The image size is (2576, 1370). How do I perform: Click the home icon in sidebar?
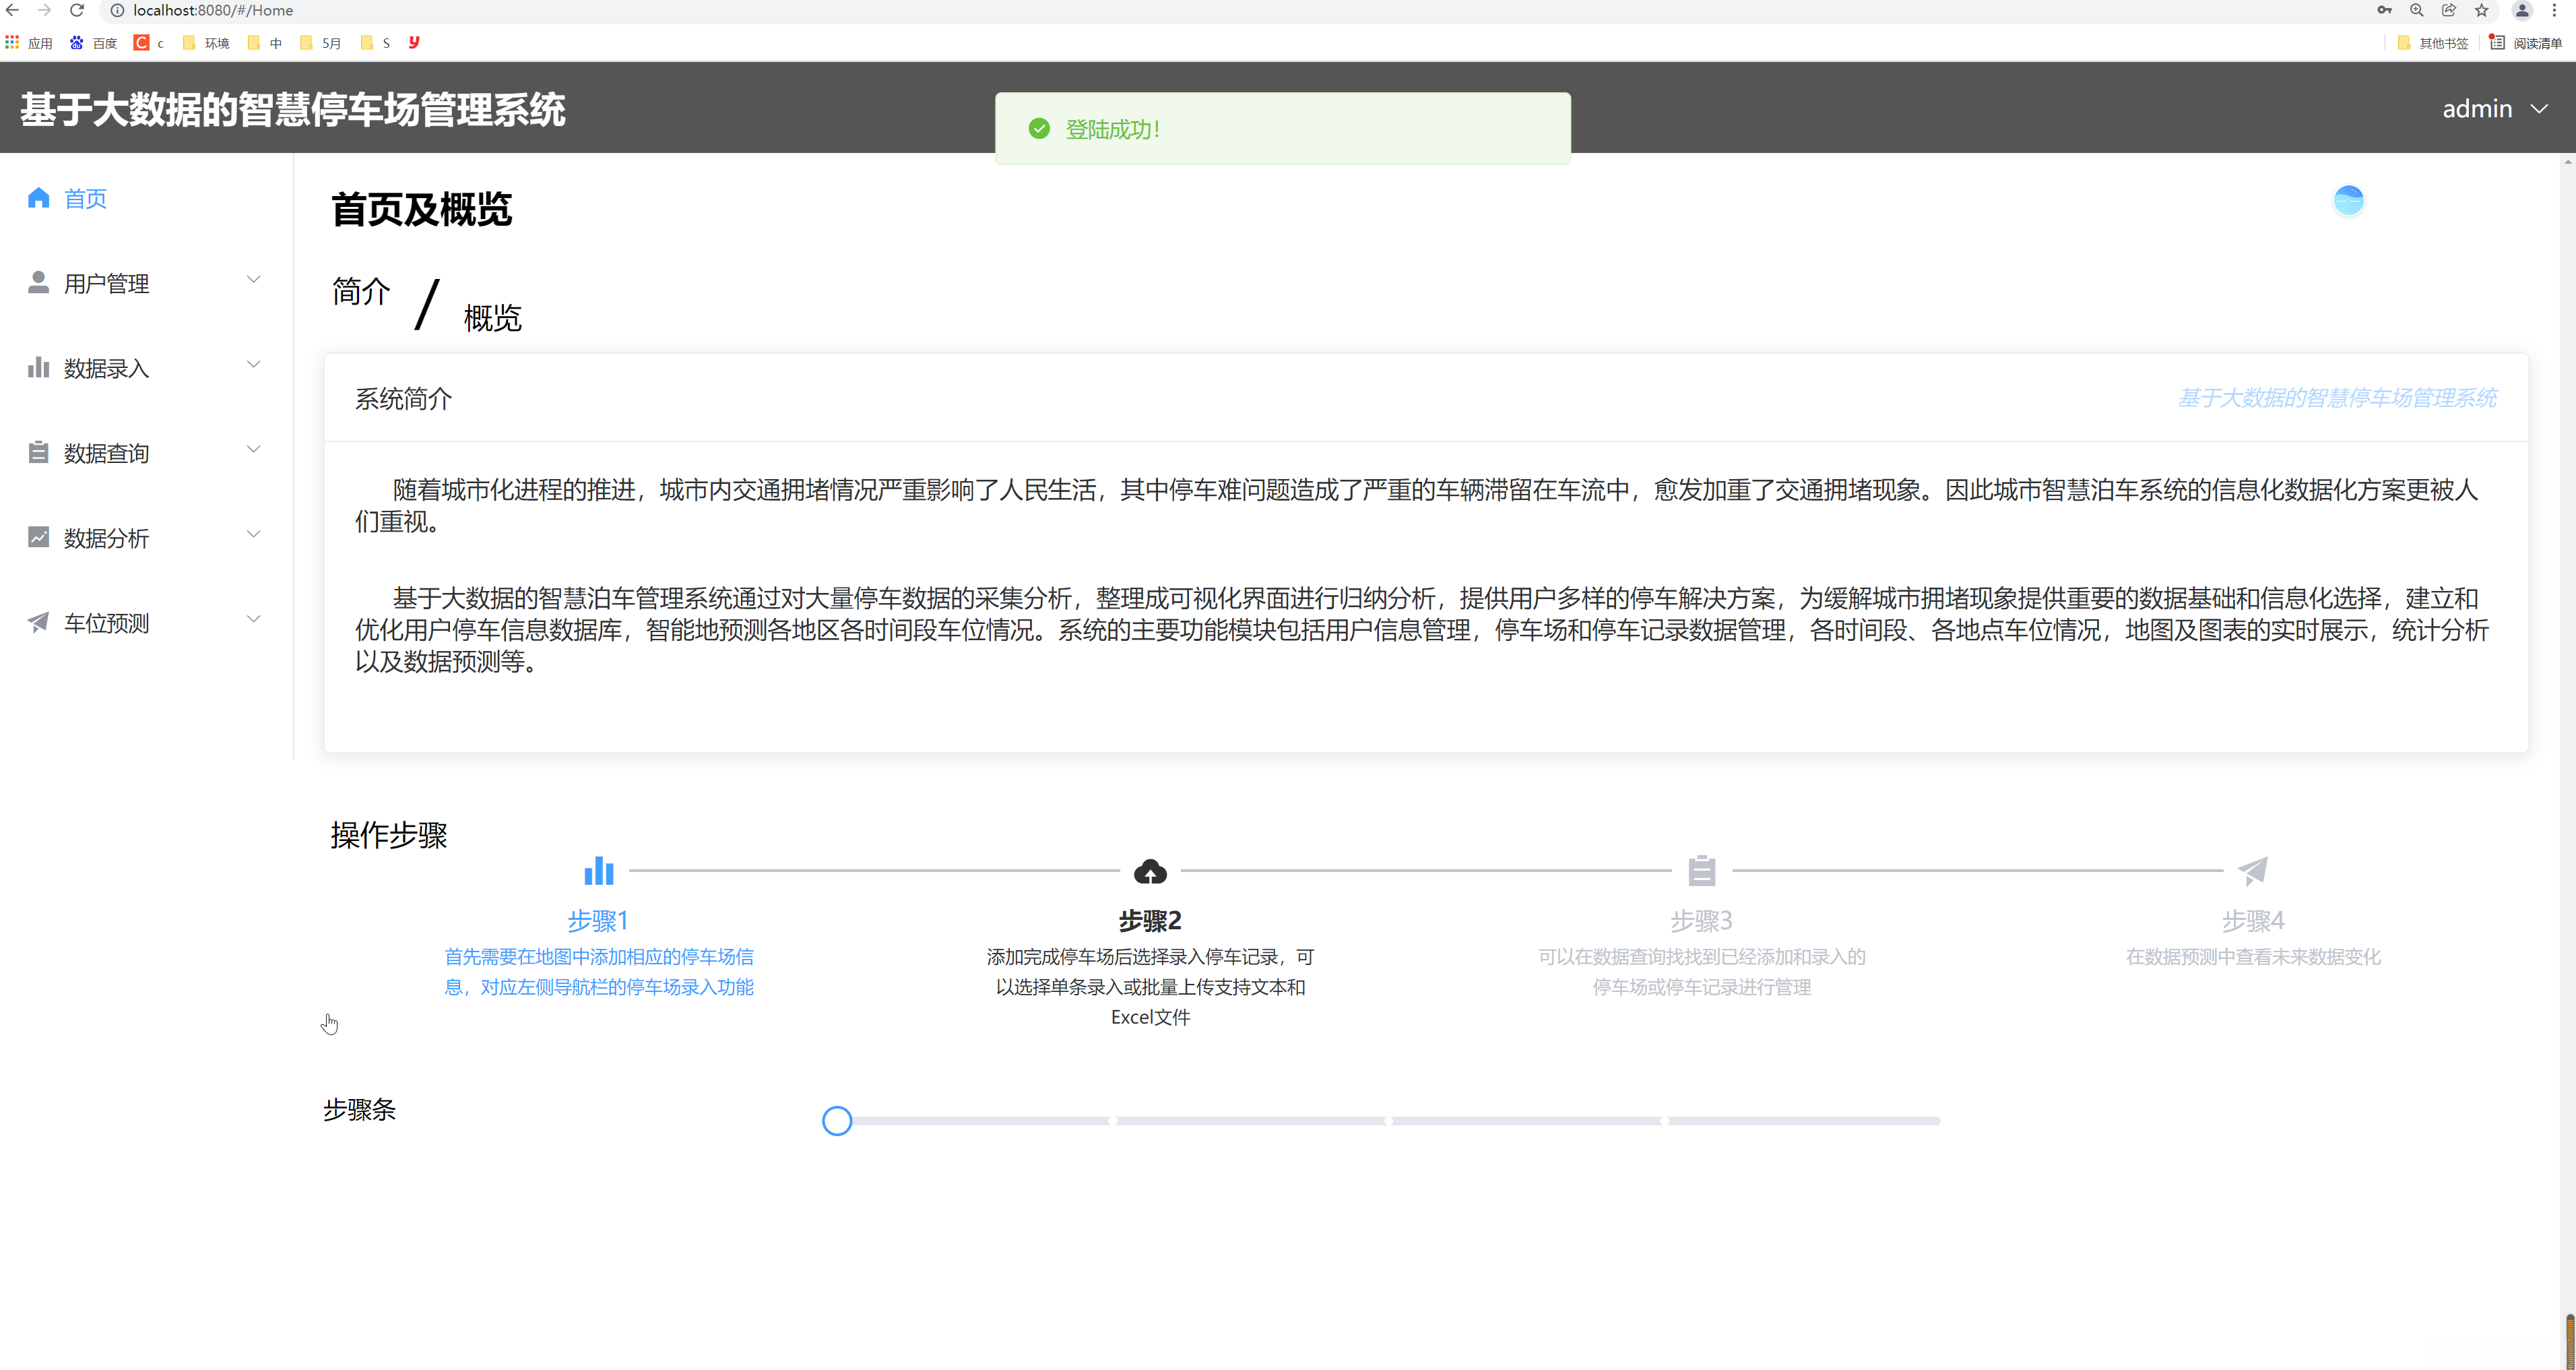pos(38,198)
